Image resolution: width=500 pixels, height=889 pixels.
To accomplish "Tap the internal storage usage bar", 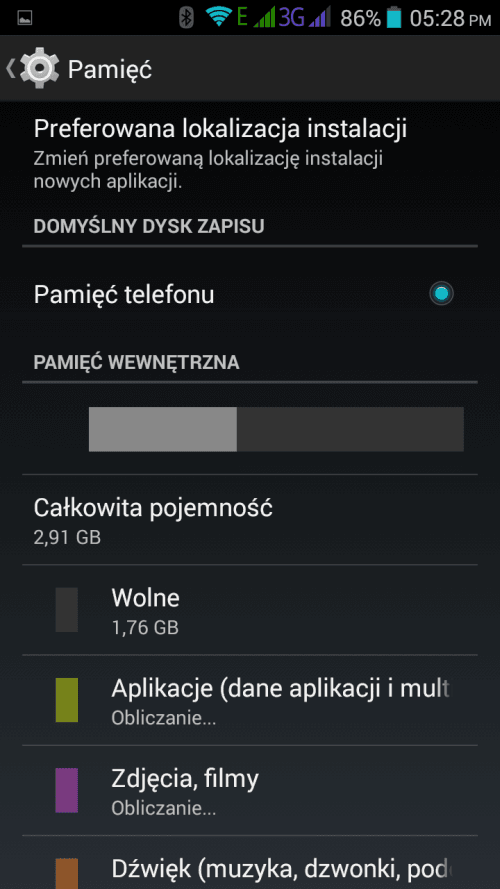I will click(276, 429).
